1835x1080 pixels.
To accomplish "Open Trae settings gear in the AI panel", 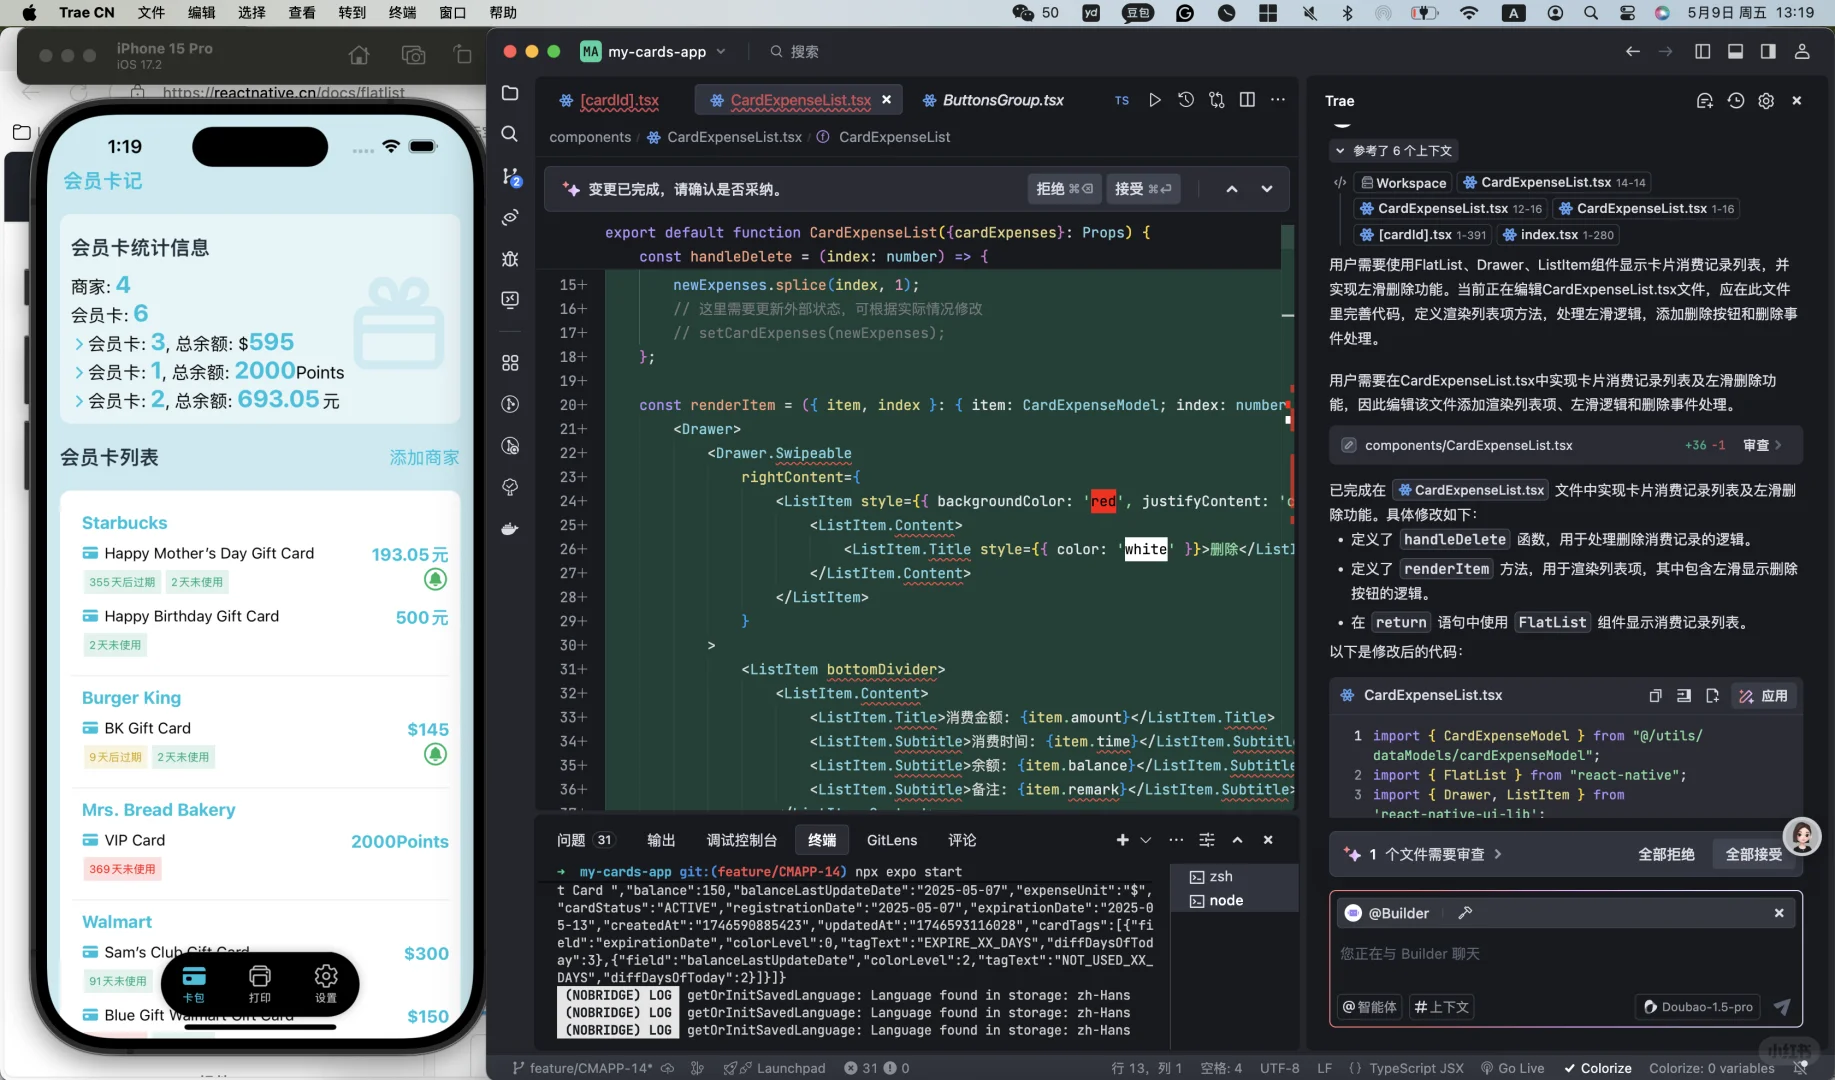I will (1766, 100).
